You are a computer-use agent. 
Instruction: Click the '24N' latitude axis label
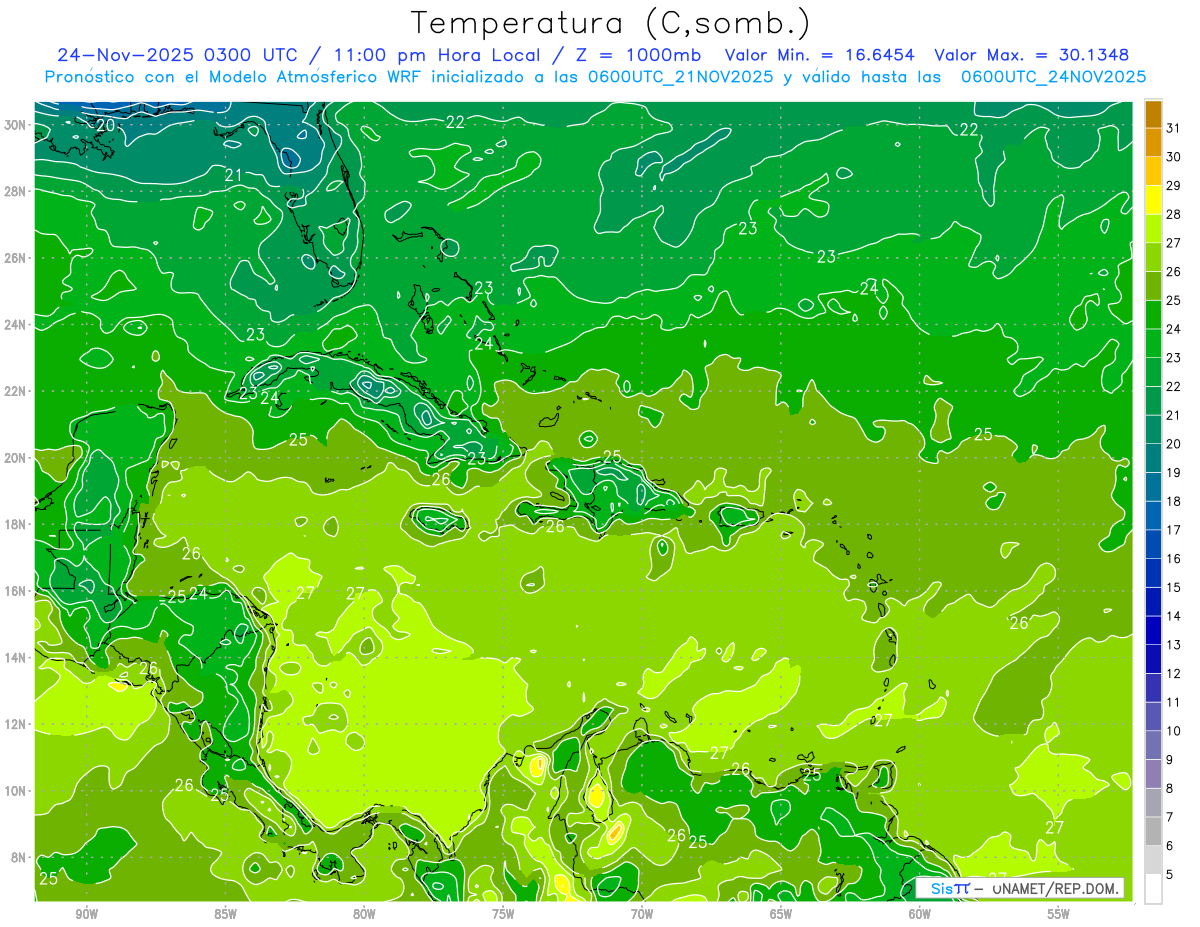(x=15, y=325)
